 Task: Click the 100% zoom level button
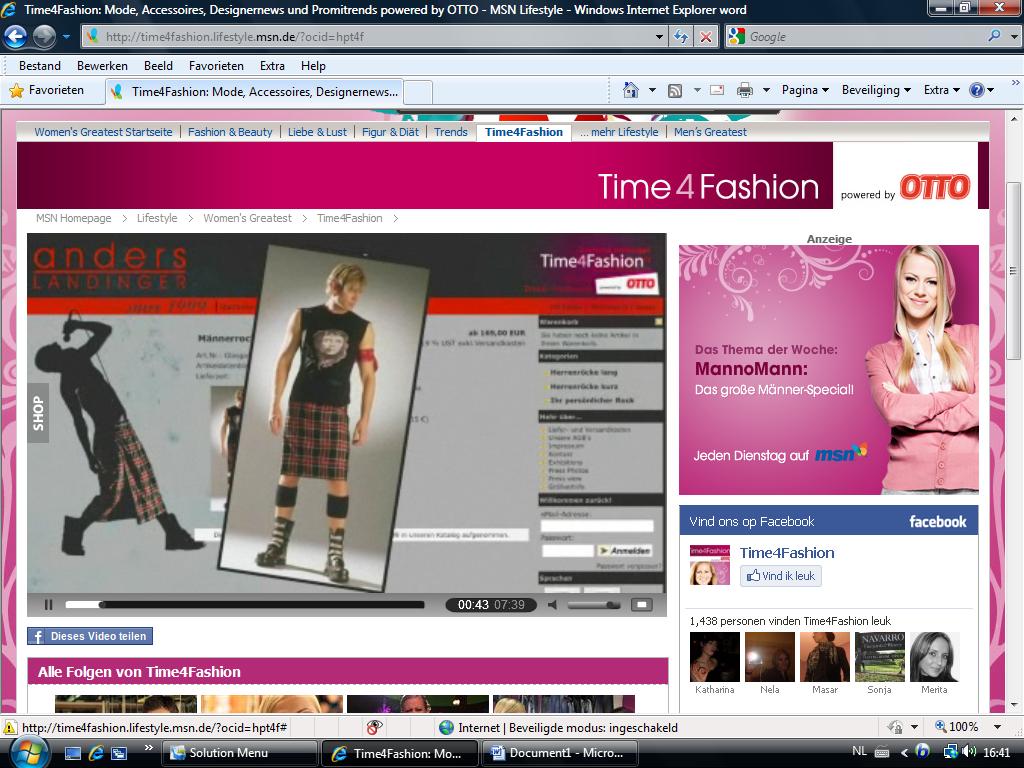957,727
